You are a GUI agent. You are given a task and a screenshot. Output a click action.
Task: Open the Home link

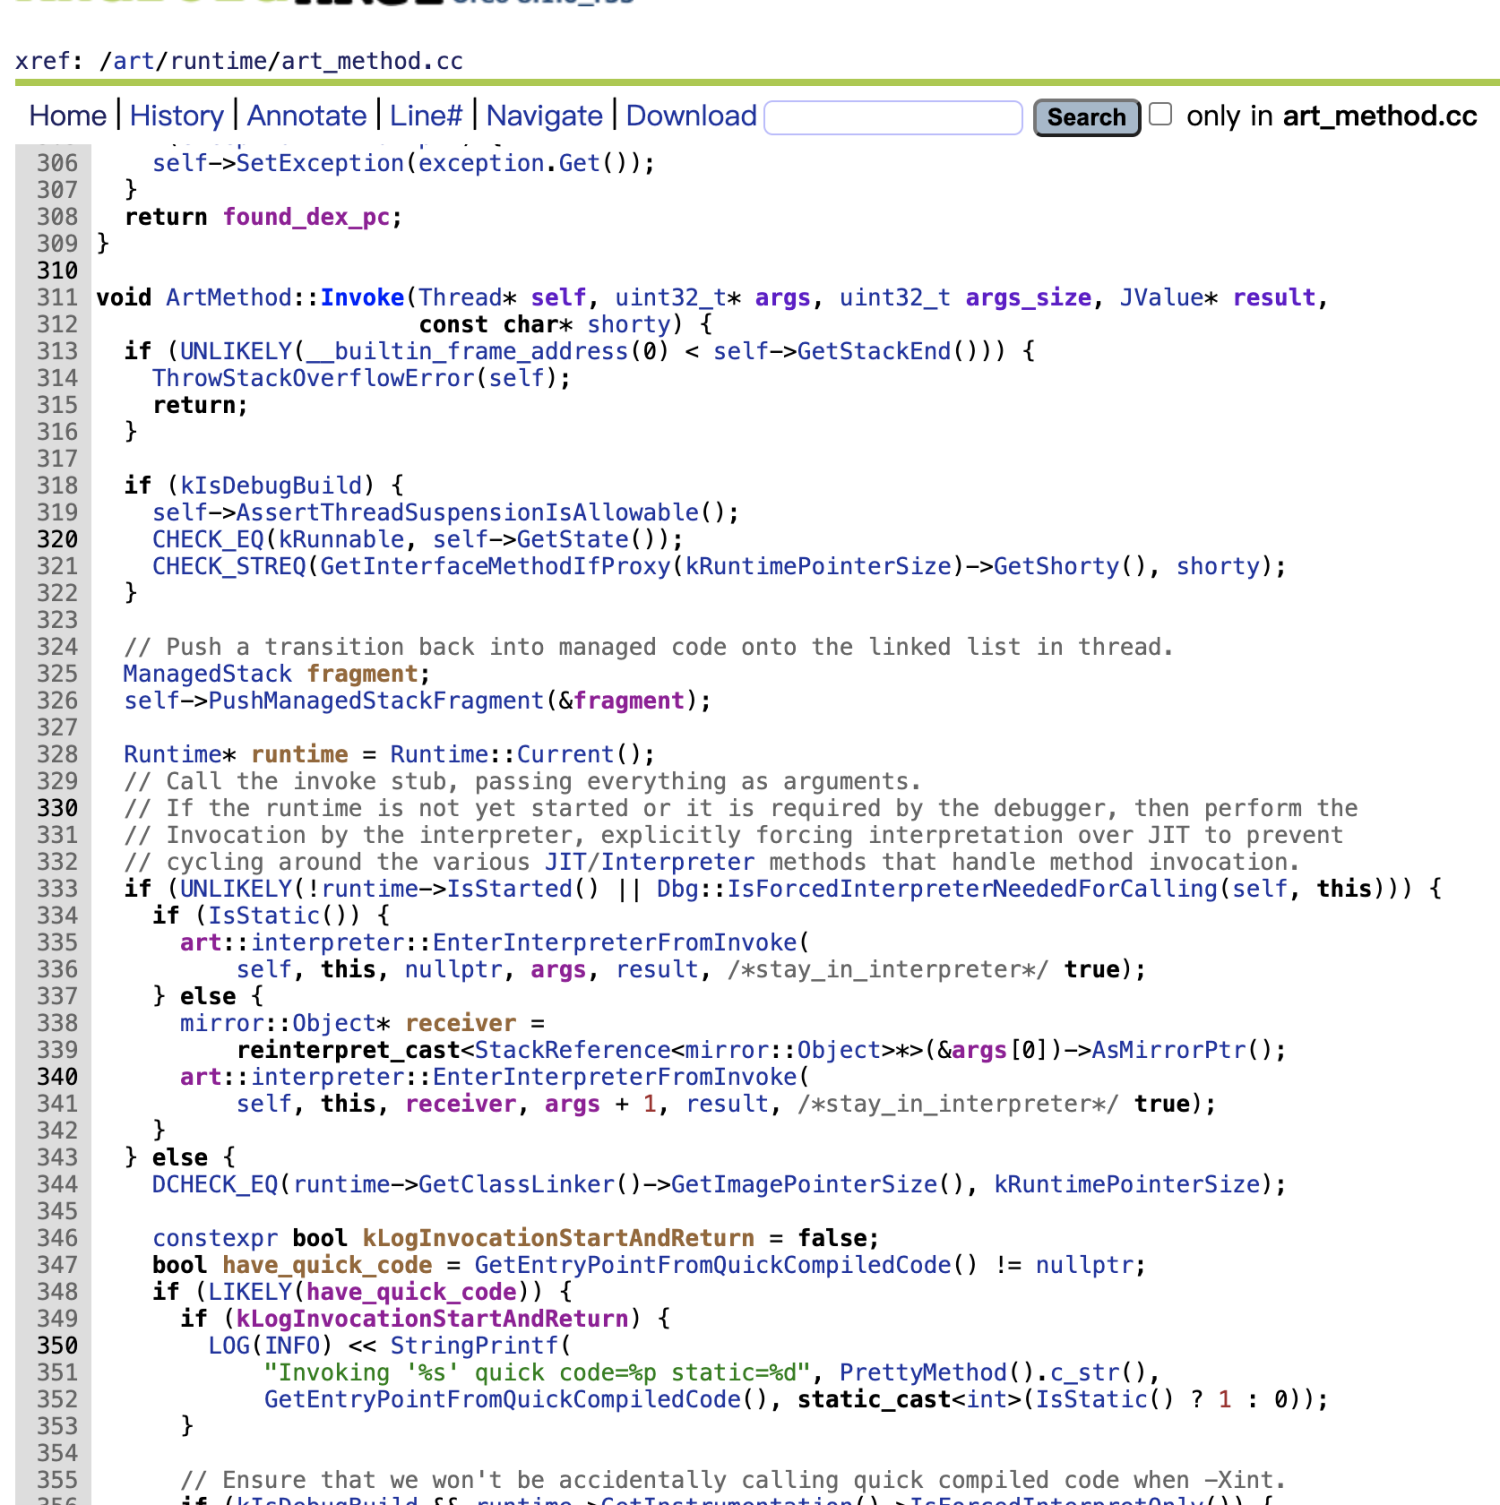click(68, 116)
